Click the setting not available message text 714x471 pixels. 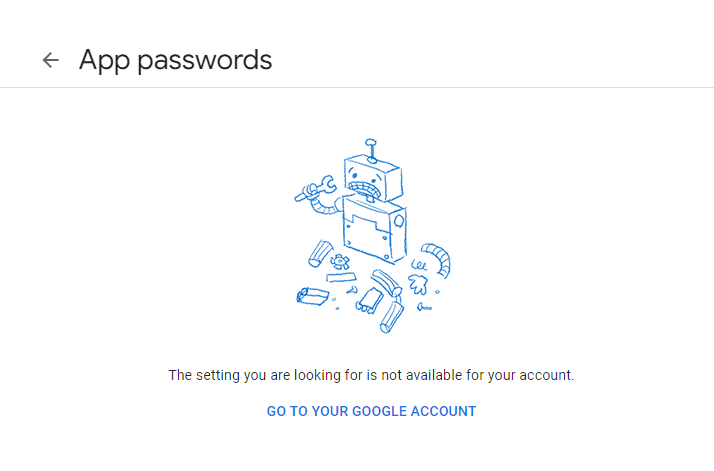click(371, 375)
